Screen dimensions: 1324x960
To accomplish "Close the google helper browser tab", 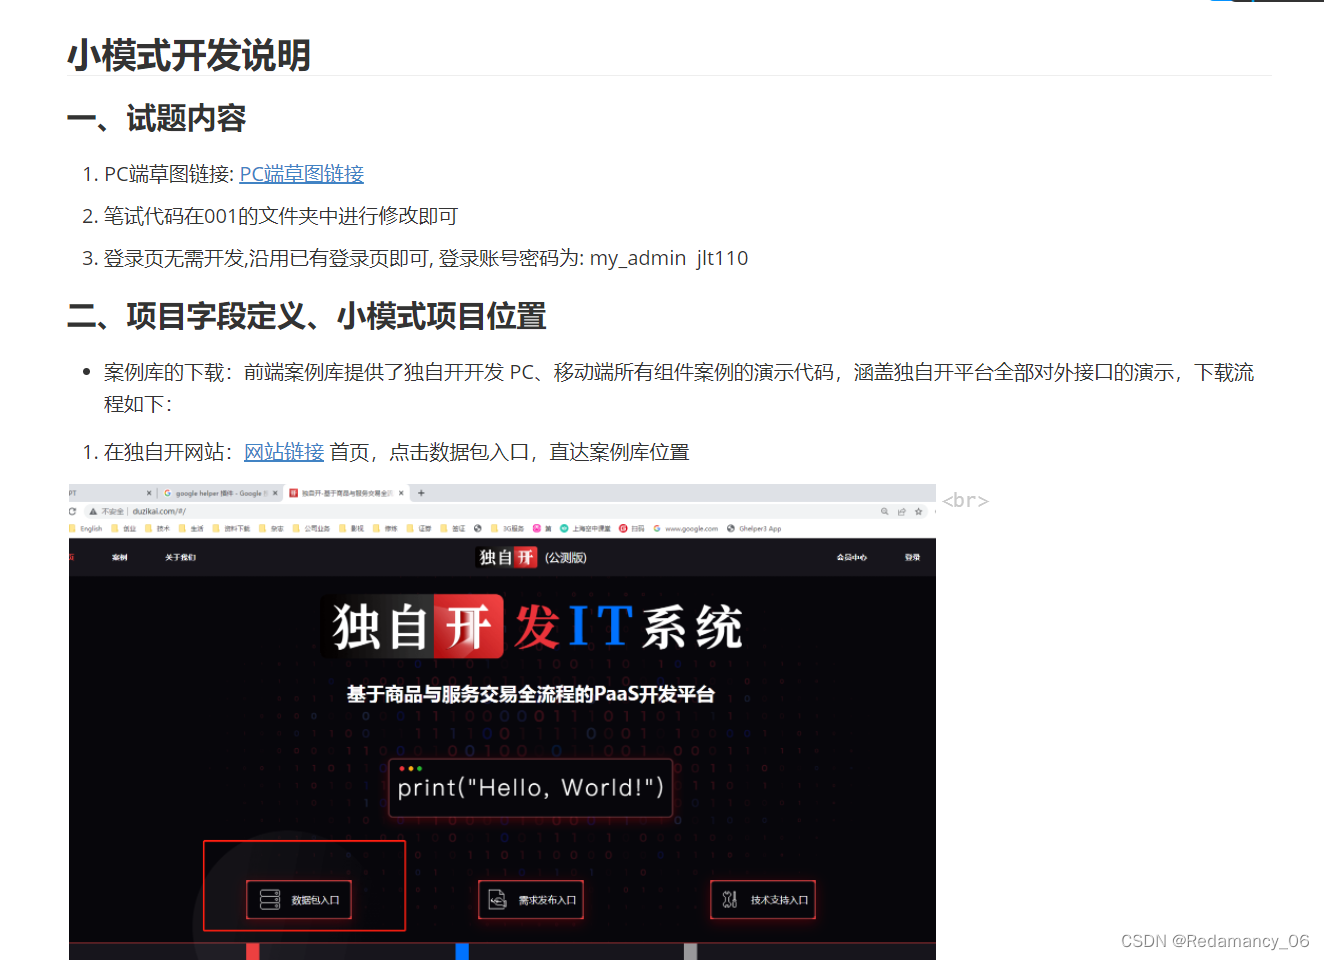I will [x=275, y=493].
